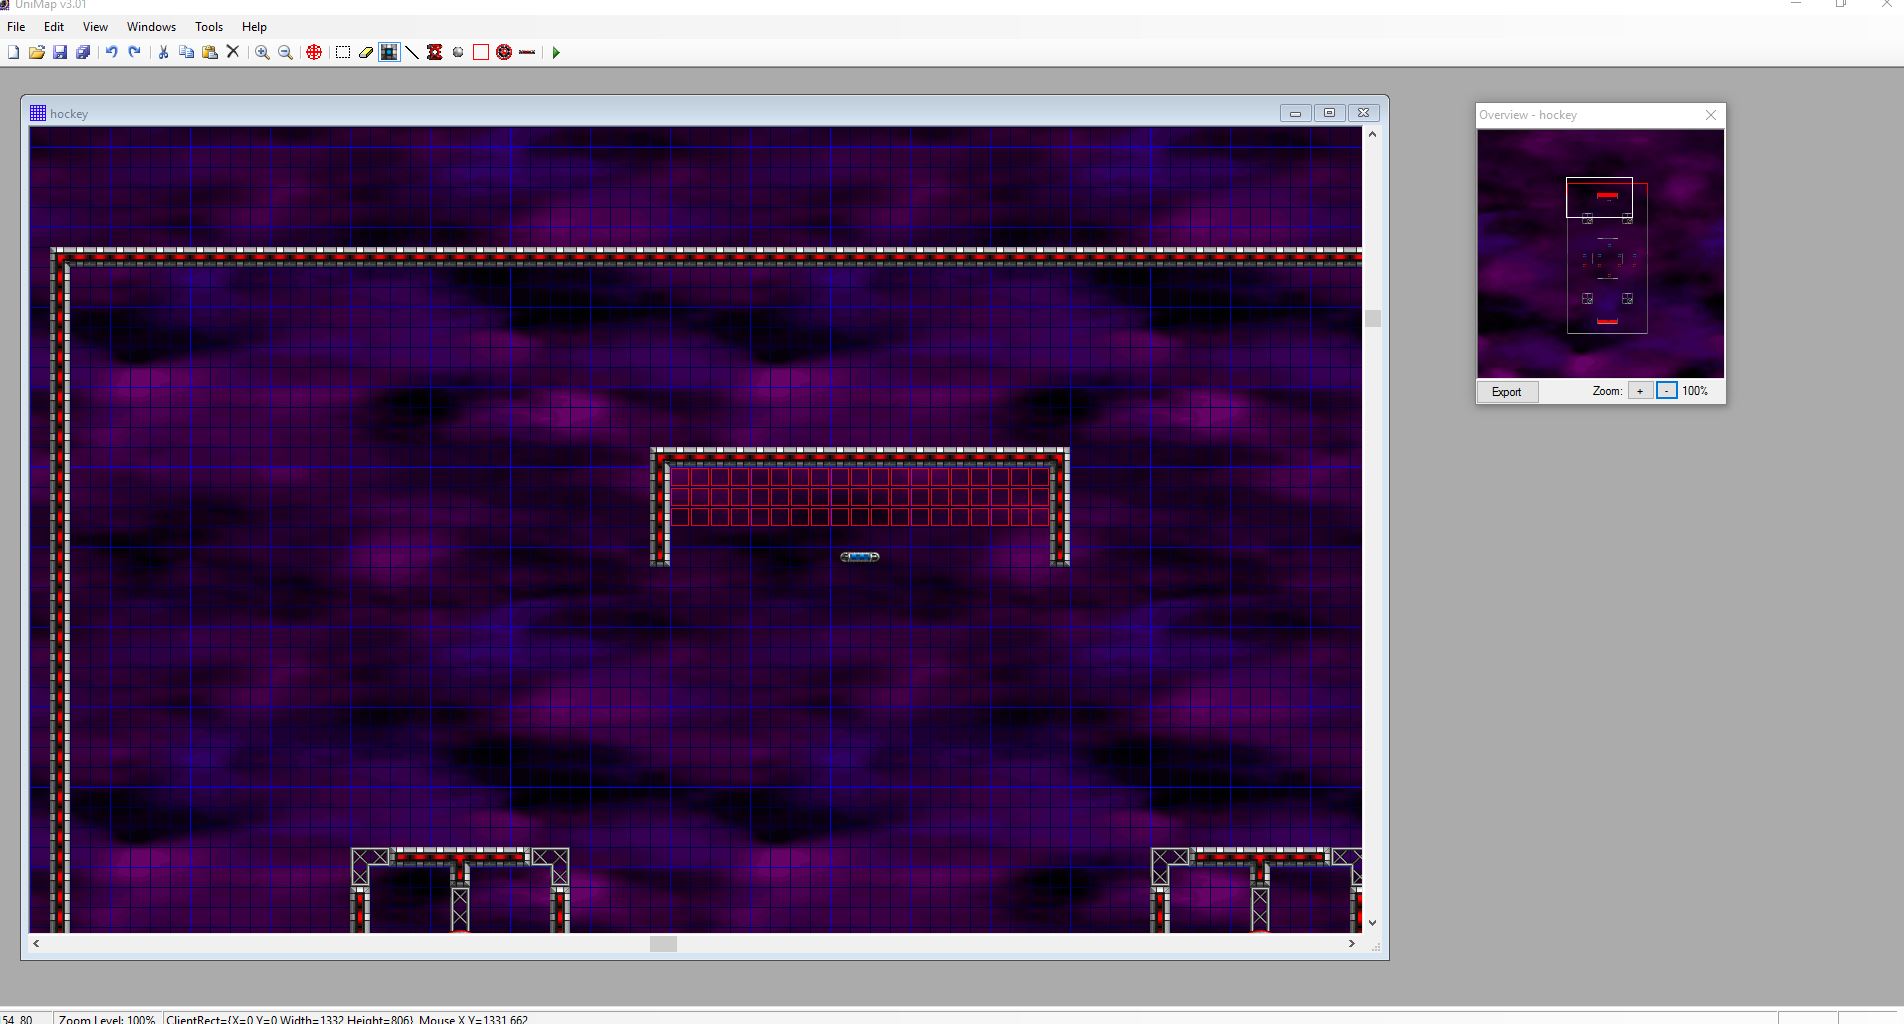Run the map with green play arrow
This screenshot has width=1904, height=1024.
click(556, 52)
